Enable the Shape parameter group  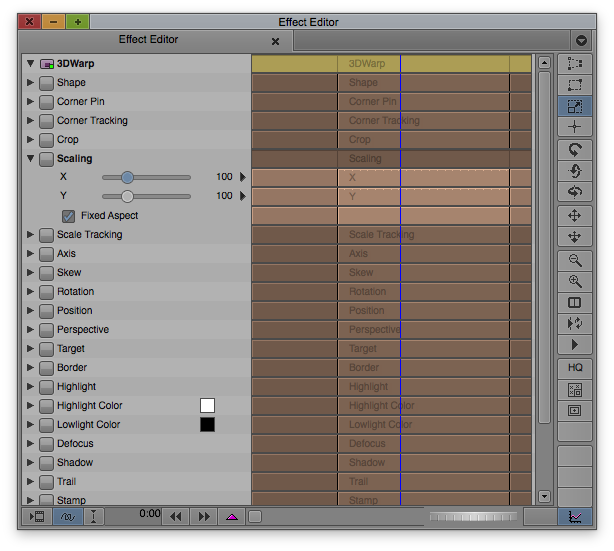[46, 83]
